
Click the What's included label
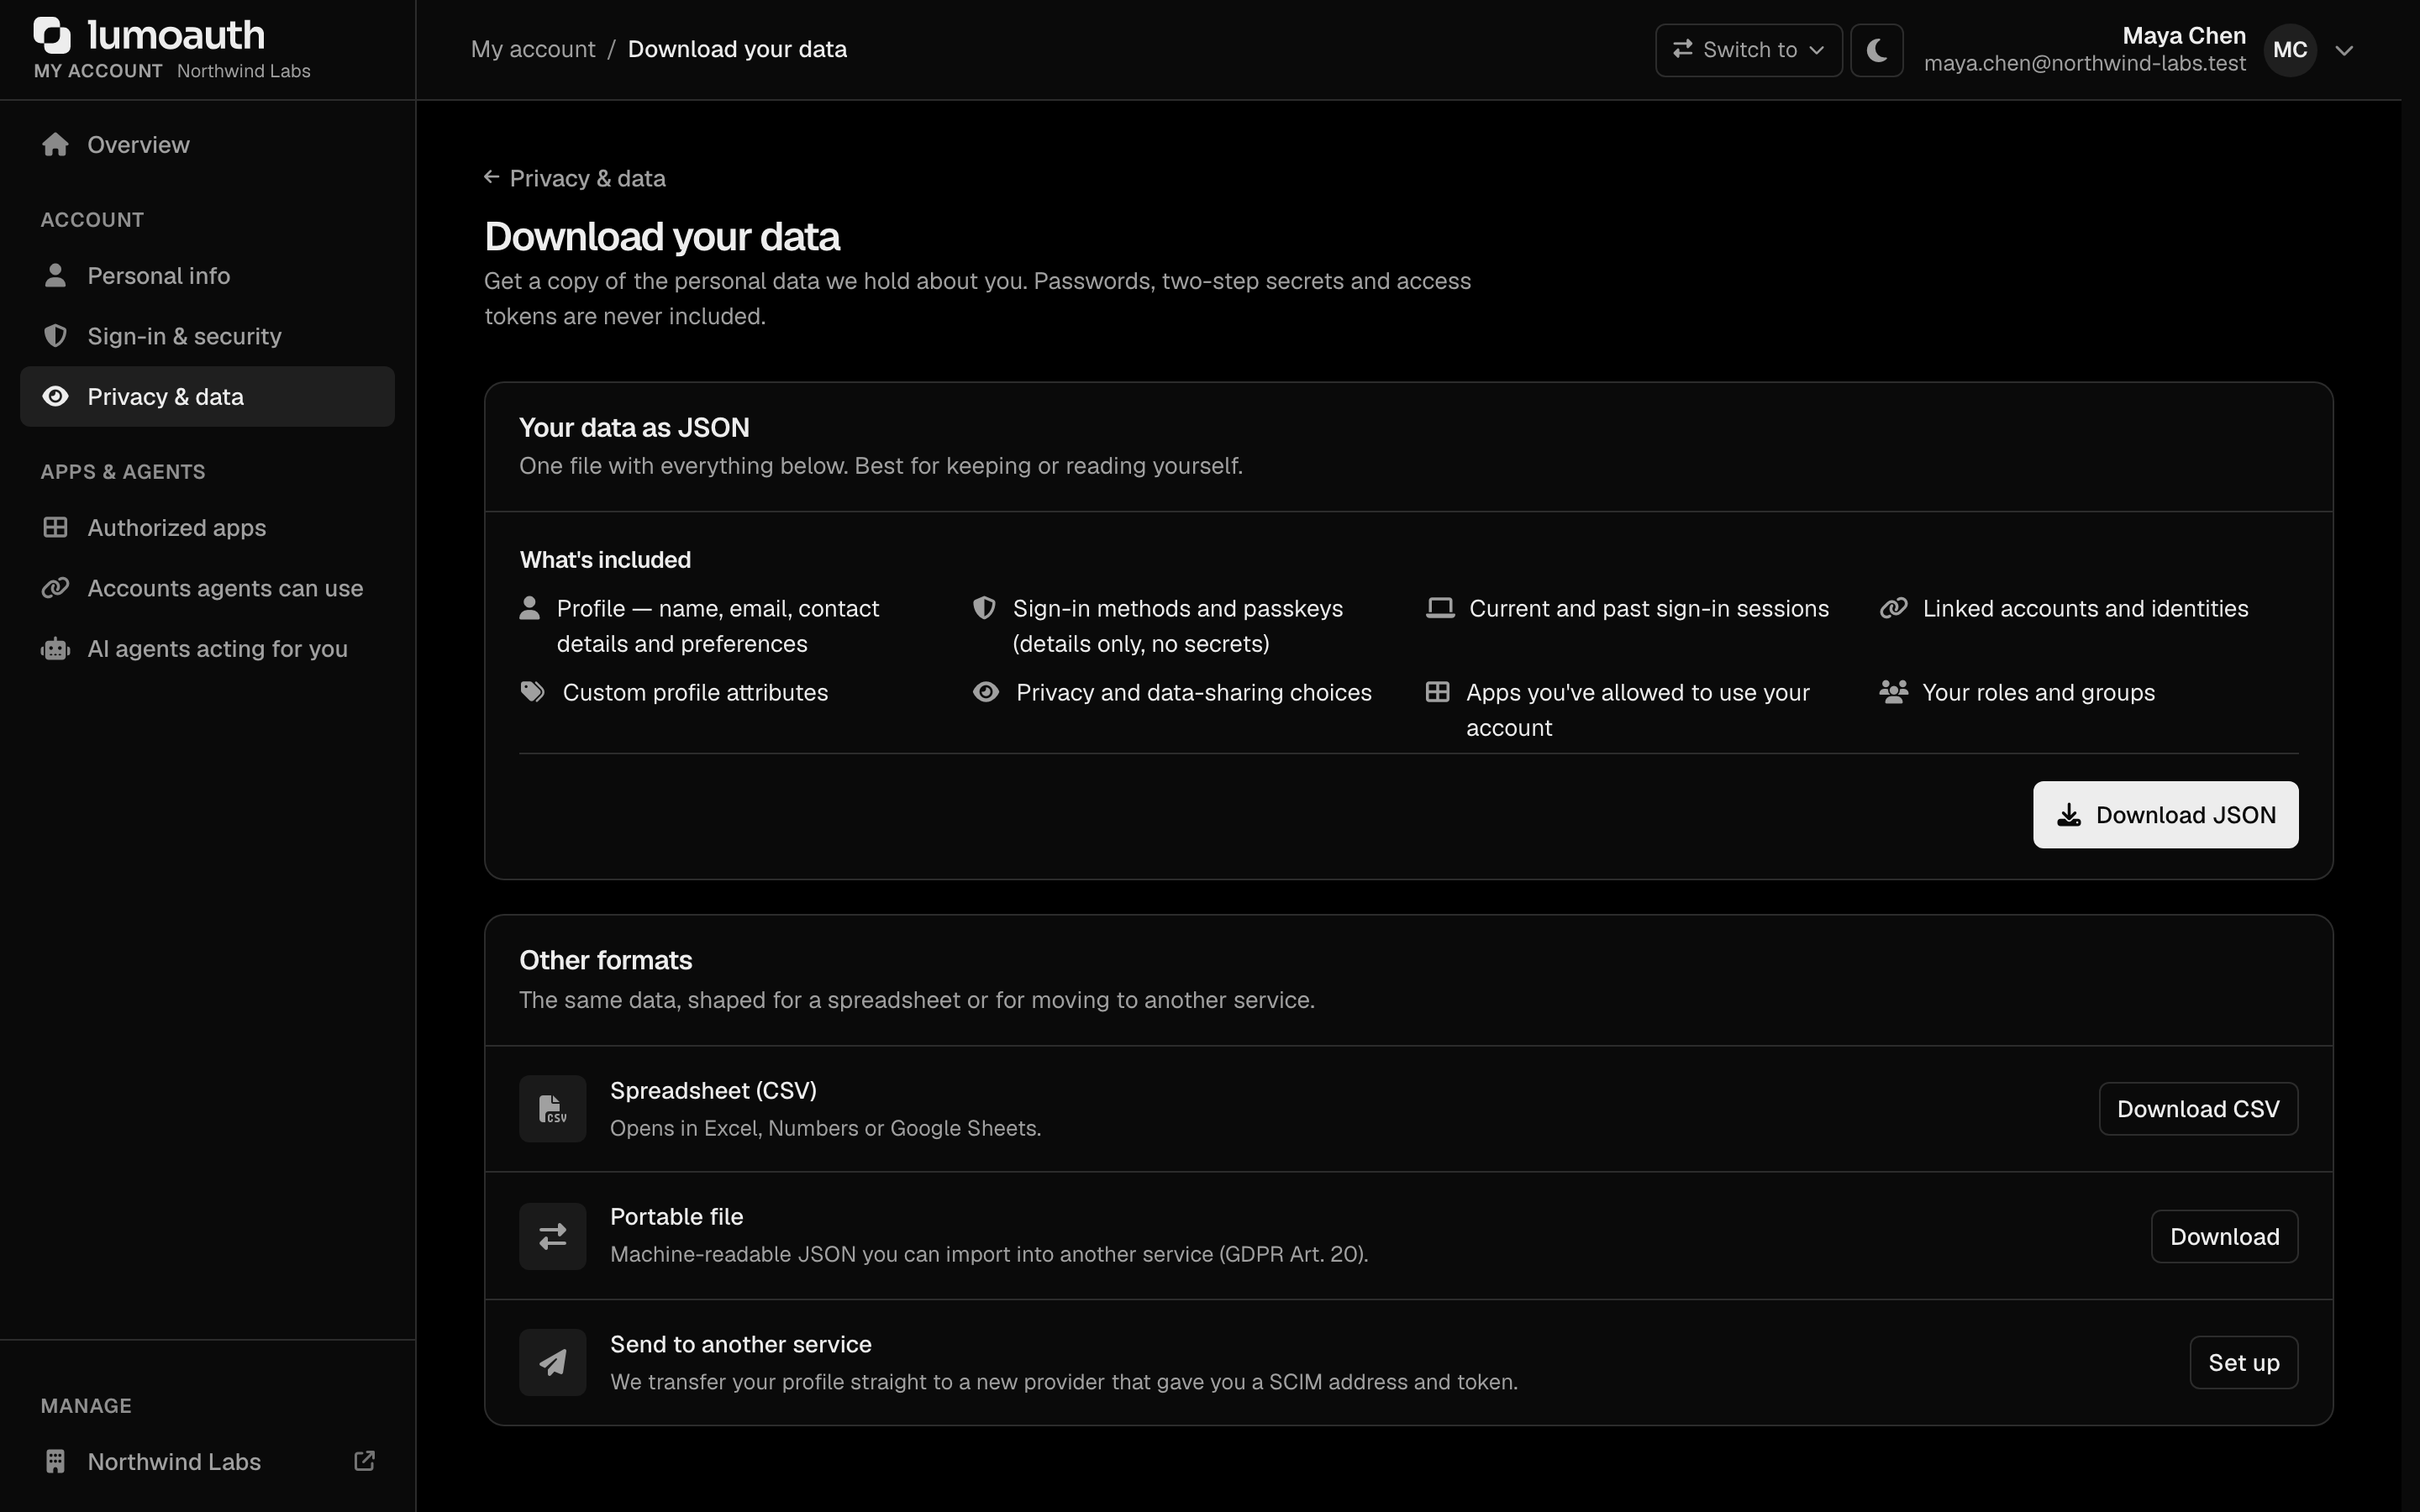(605, 560)
